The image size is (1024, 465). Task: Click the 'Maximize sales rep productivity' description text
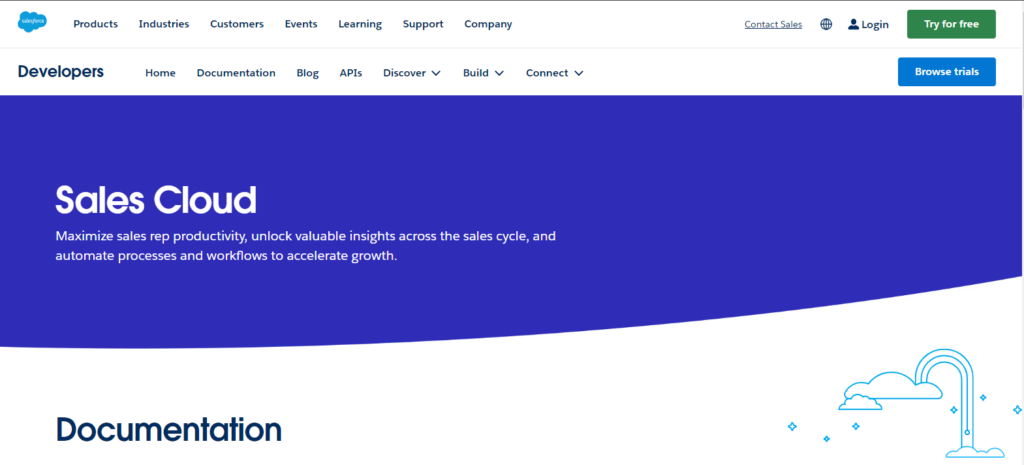coord(306,246)
